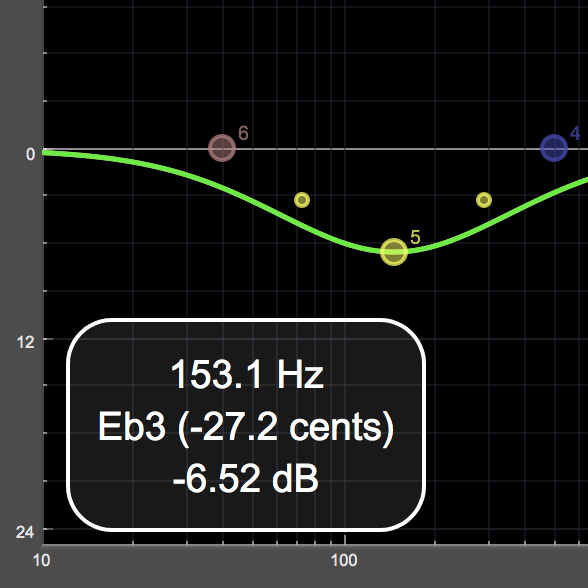588x588 pixels.
Task: Select the blue band 4 node
Action: pyautogui.click(x=554, y=148)
